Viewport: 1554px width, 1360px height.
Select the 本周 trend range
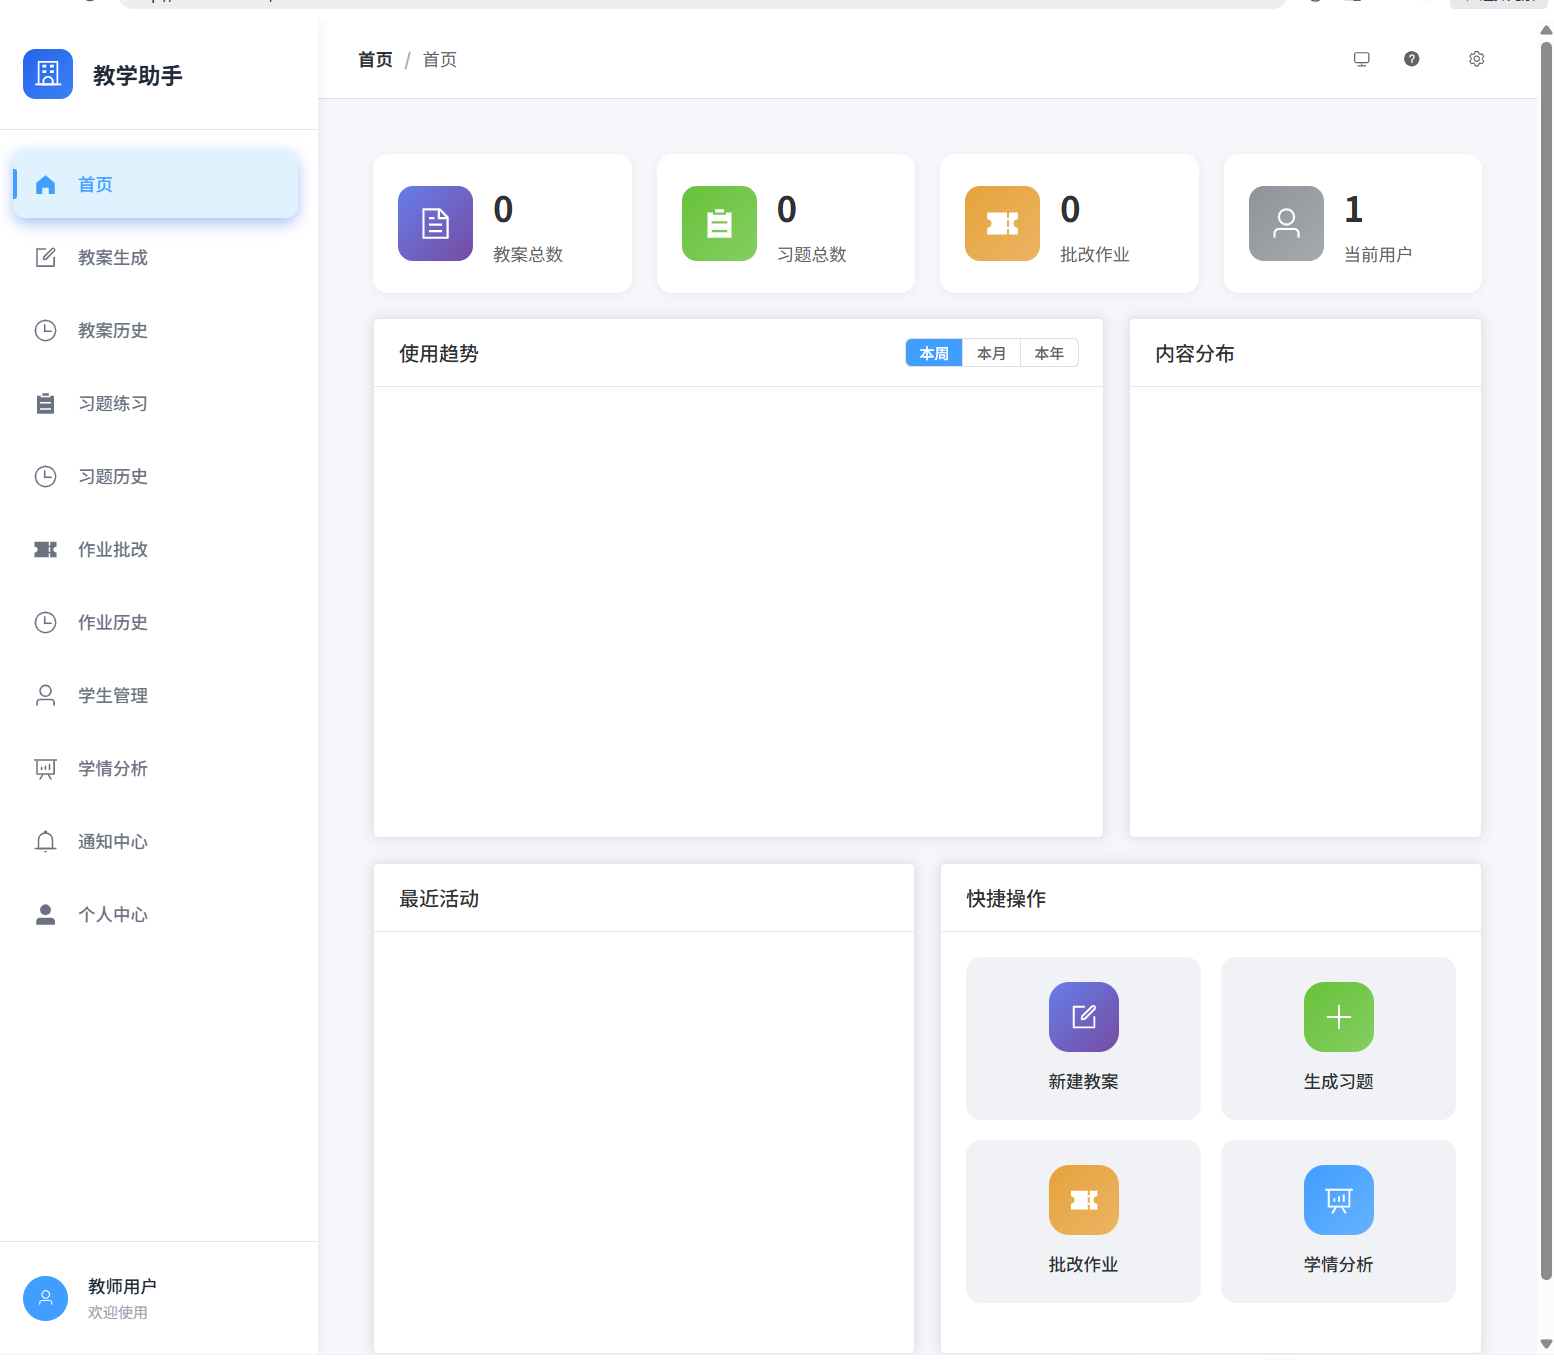pos(934,353)
